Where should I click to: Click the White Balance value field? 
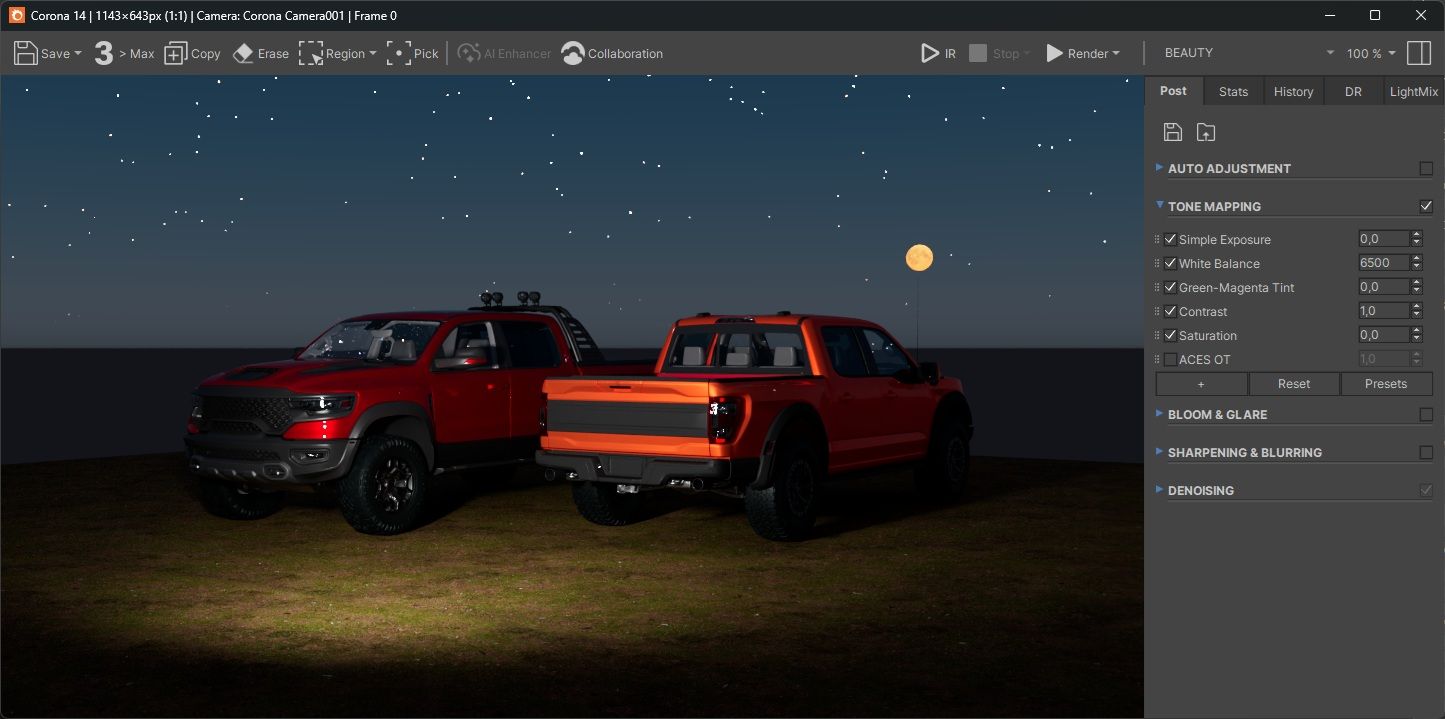[x=1383, y=263]
